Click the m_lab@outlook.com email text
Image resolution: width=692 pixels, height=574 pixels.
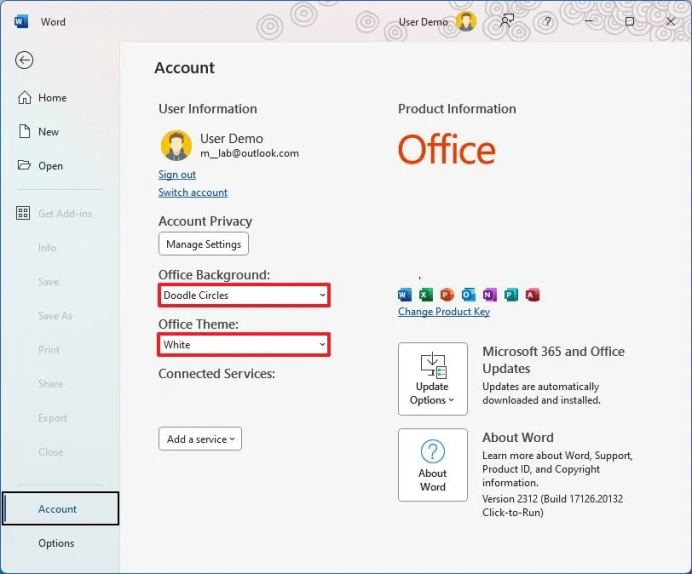tap(249, 154)
